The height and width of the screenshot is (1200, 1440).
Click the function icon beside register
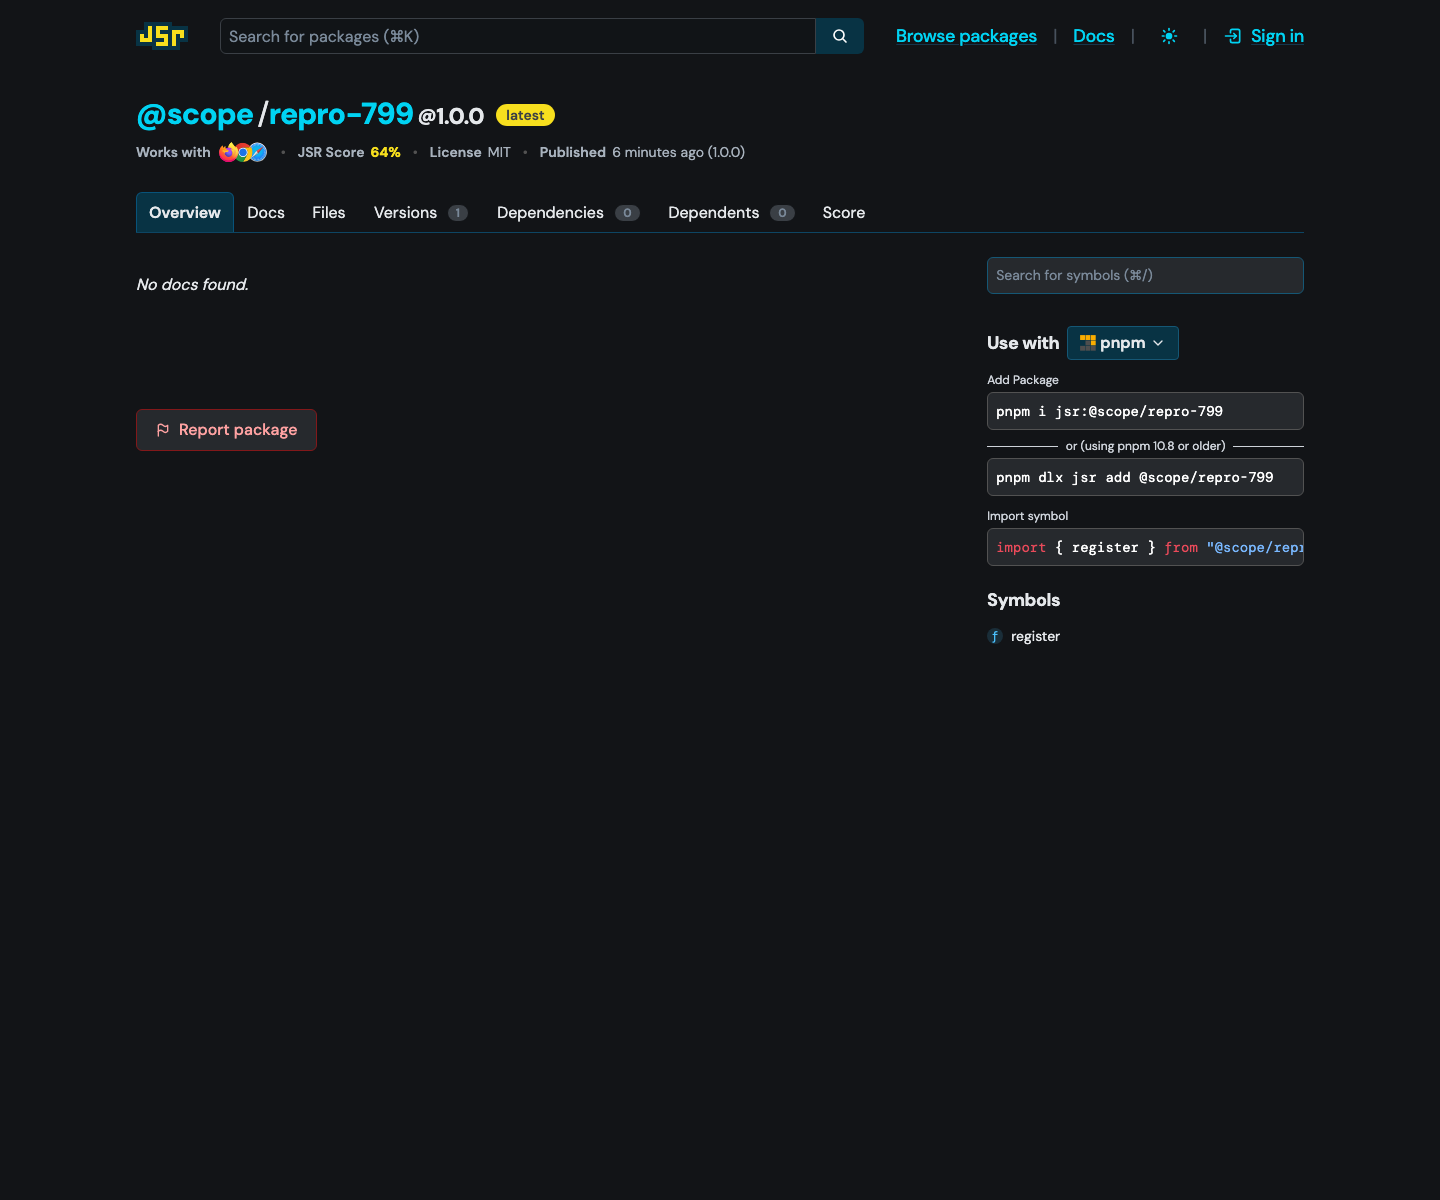coord(995,636)
